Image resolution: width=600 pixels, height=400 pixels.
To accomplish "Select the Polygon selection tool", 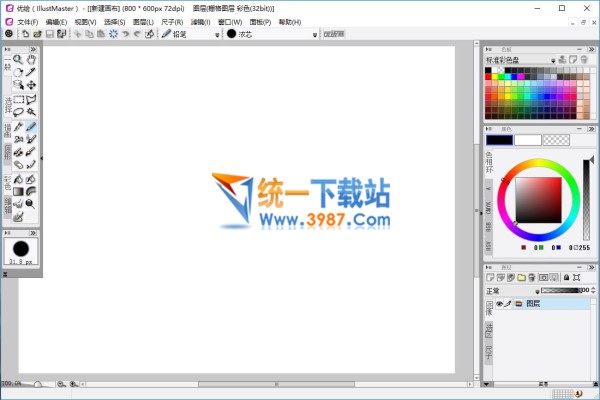I will tap(31, 100).
